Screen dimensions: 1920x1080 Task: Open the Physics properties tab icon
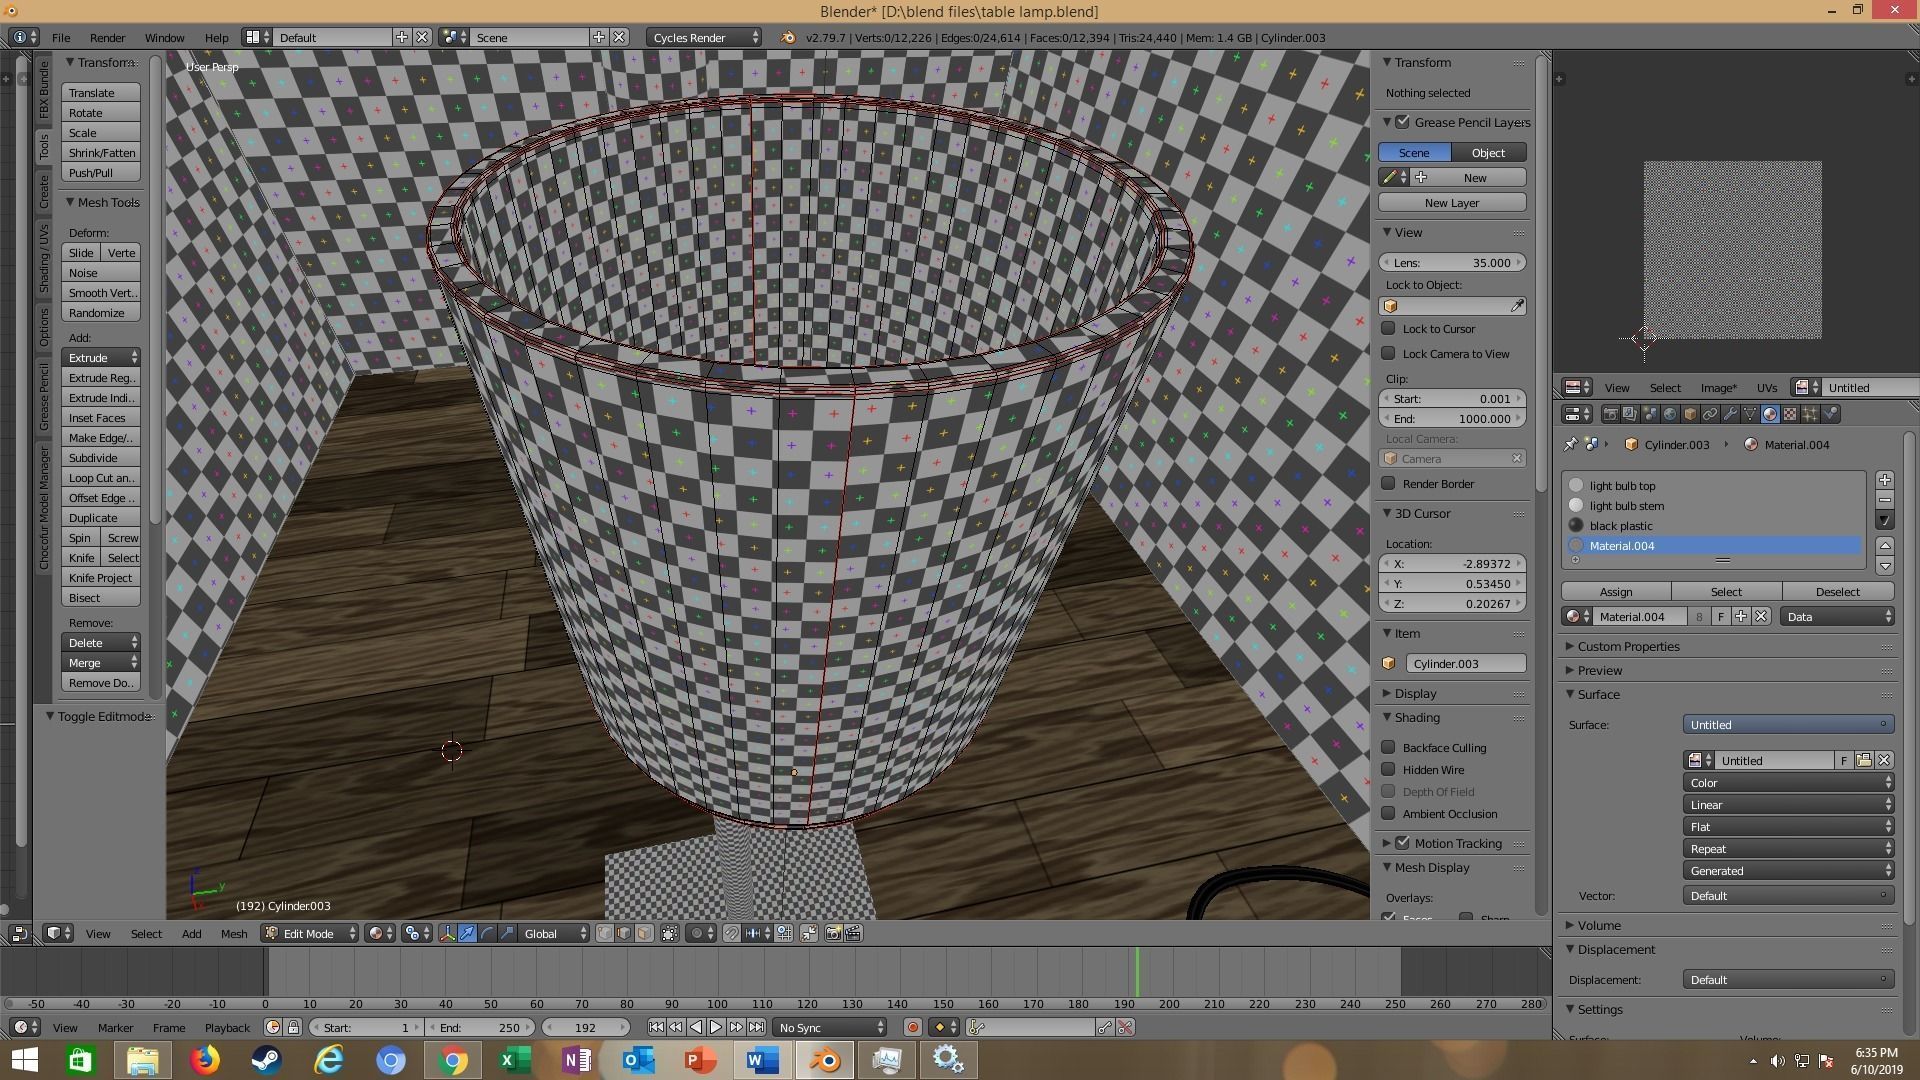[x=1830, y=414]
